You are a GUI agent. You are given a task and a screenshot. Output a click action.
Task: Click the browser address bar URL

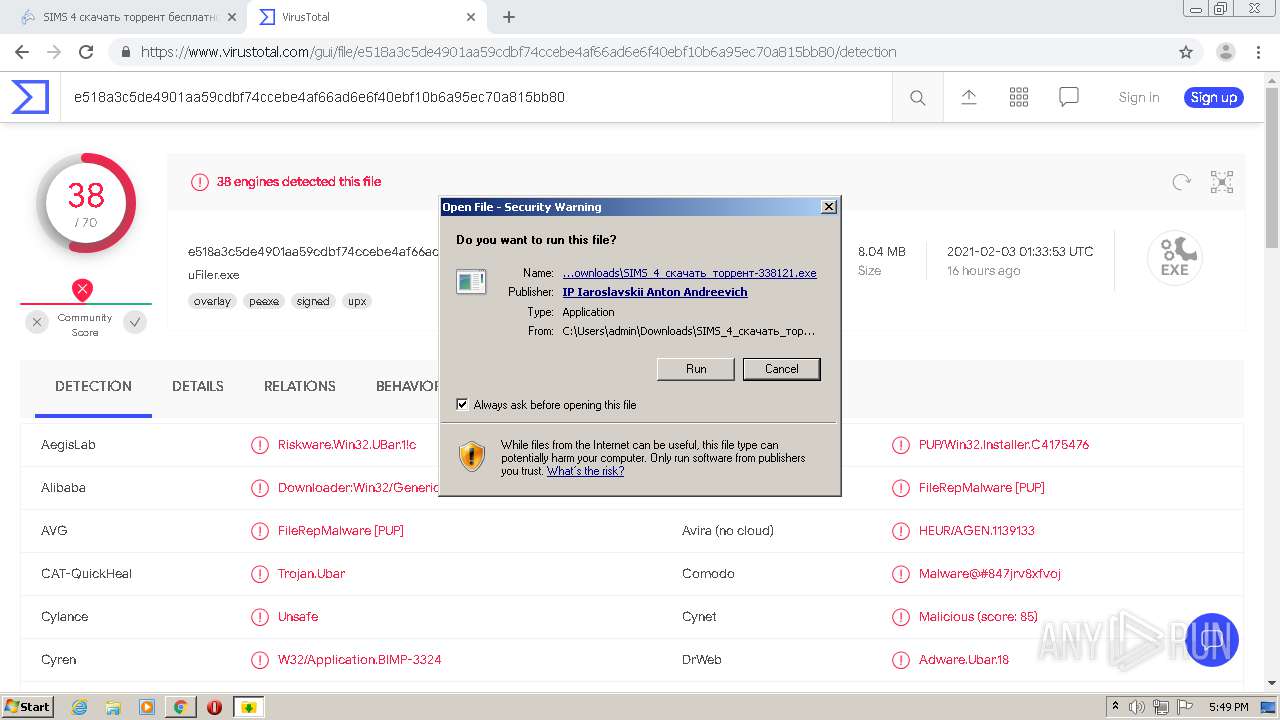(518, 52)
